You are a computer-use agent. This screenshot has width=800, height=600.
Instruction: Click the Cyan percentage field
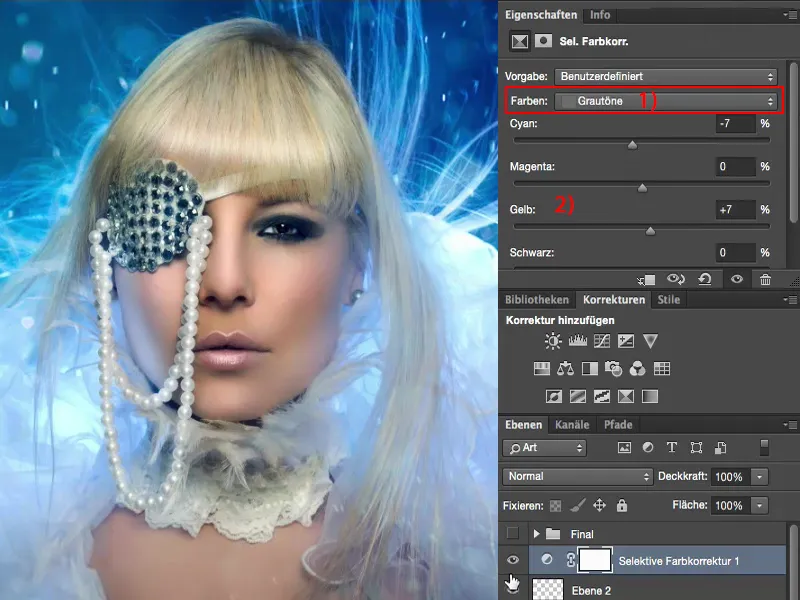736,123
